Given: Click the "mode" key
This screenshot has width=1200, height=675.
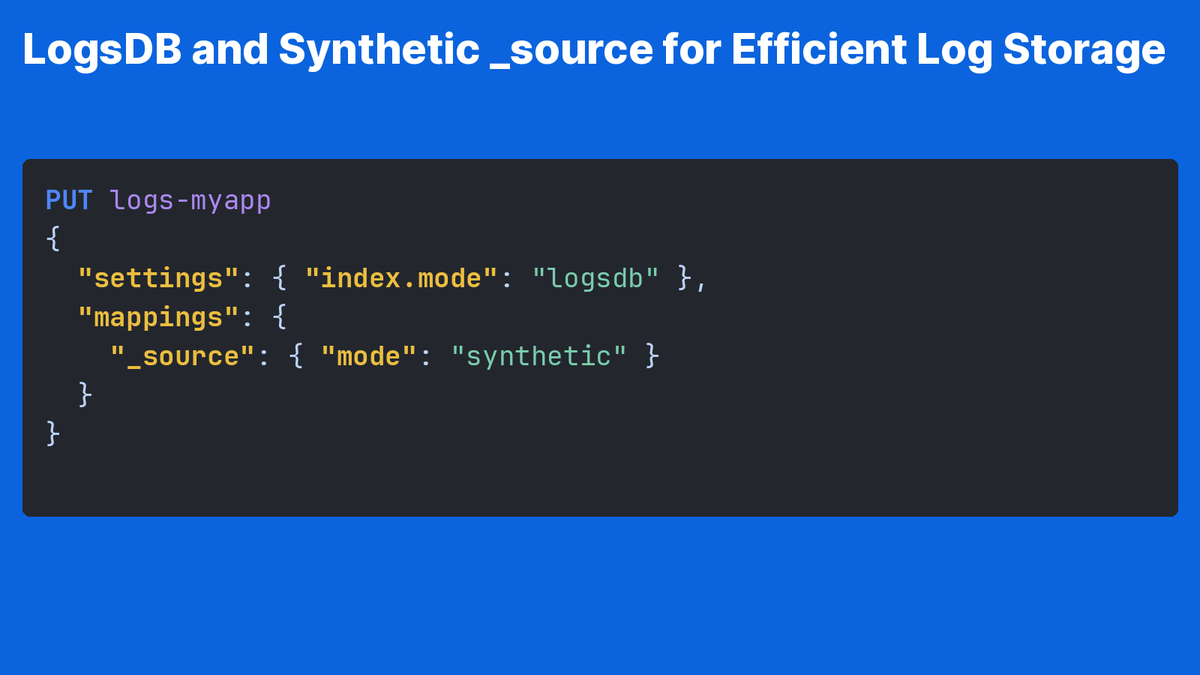Looking at the screenshot, I should [x=369, y=356].
